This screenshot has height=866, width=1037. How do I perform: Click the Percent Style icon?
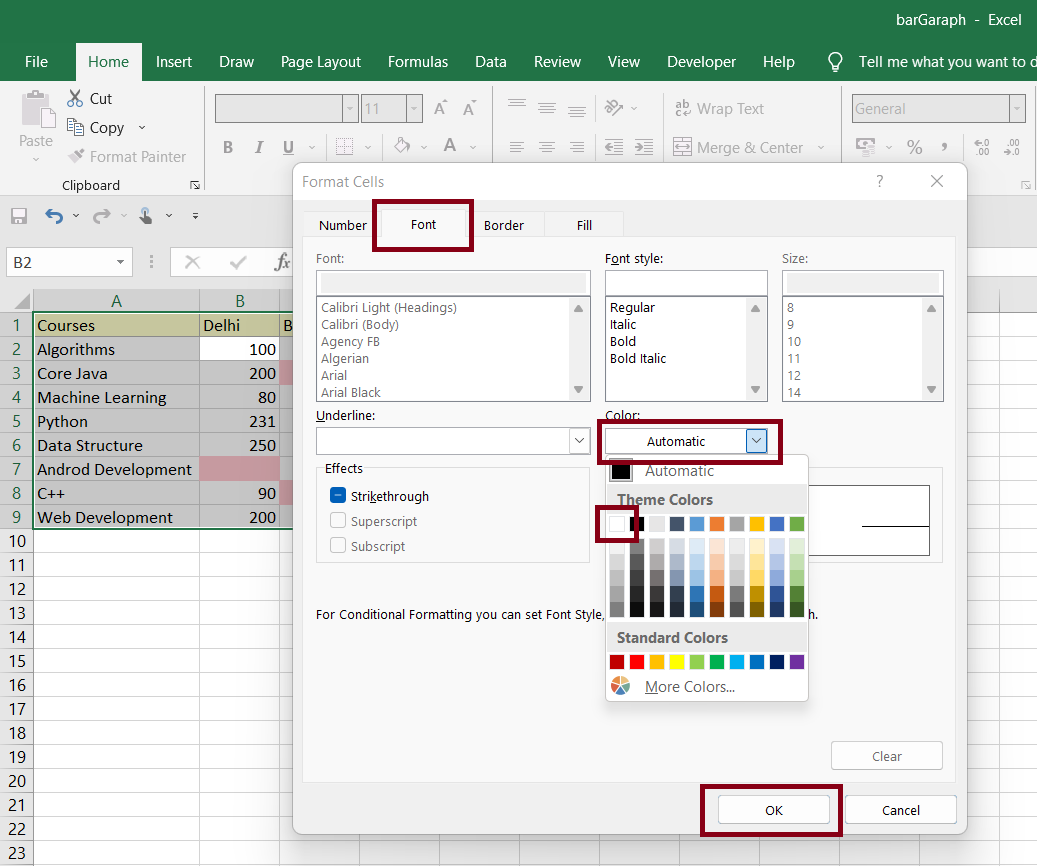click(x=914, y=147)
